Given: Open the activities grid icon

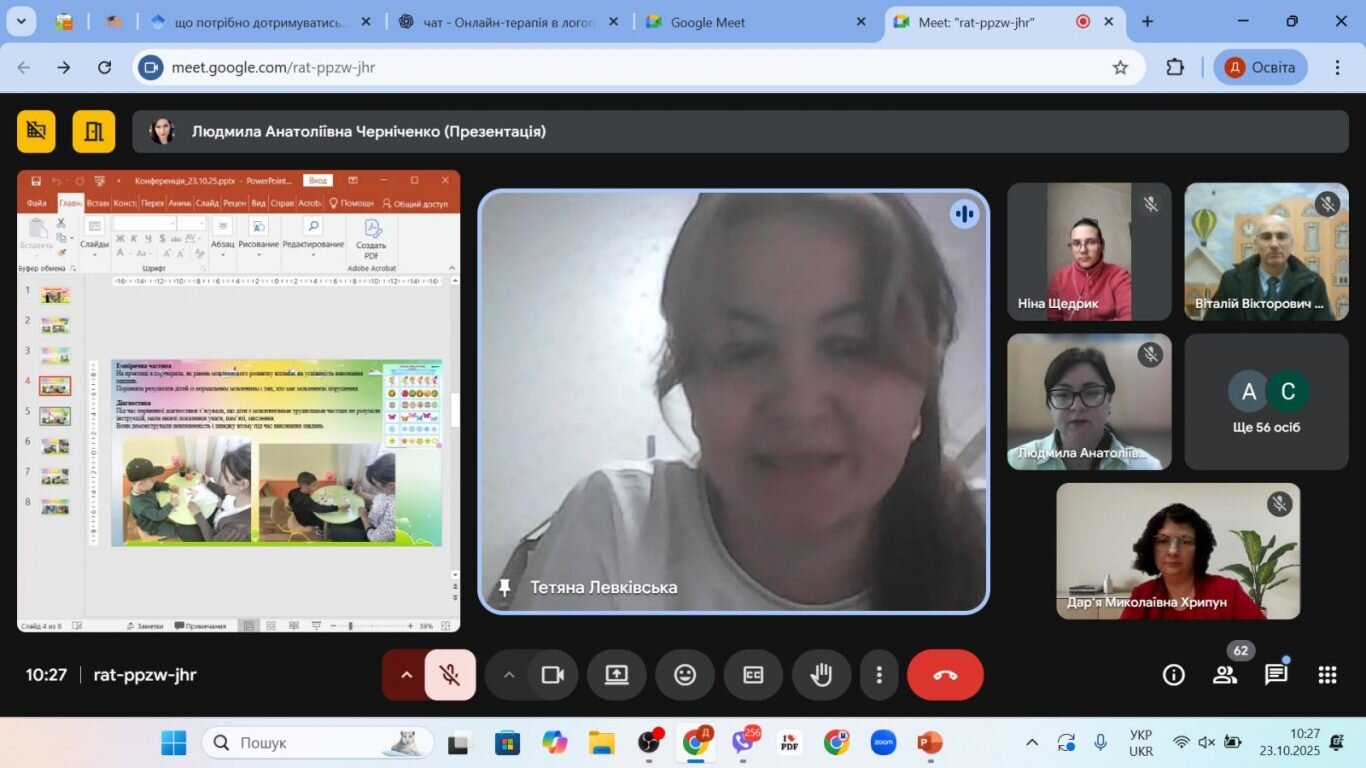Looking at the screenshot, I should [x=1327, y=675].
